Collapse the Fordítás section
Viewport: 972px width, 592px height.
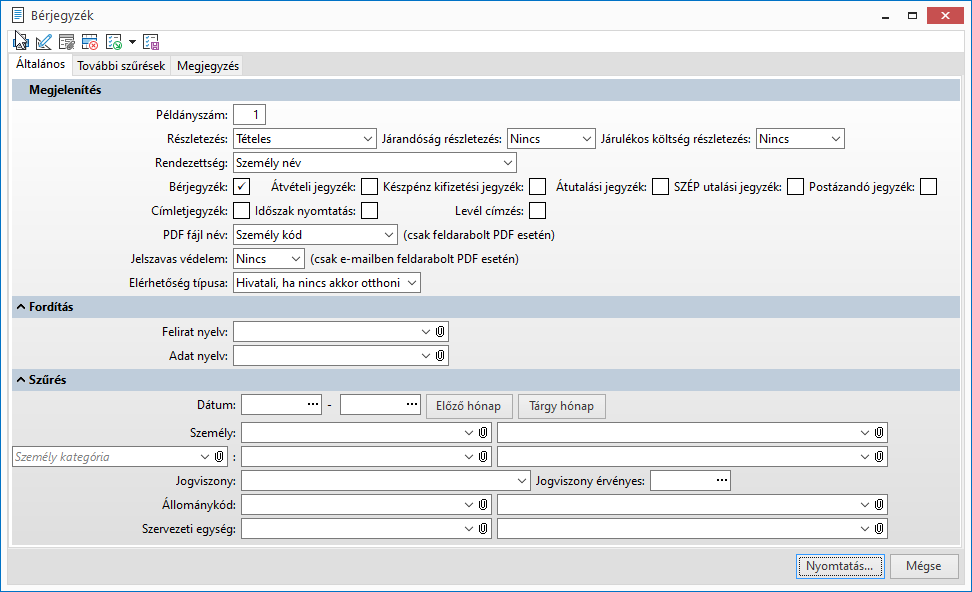21,307
